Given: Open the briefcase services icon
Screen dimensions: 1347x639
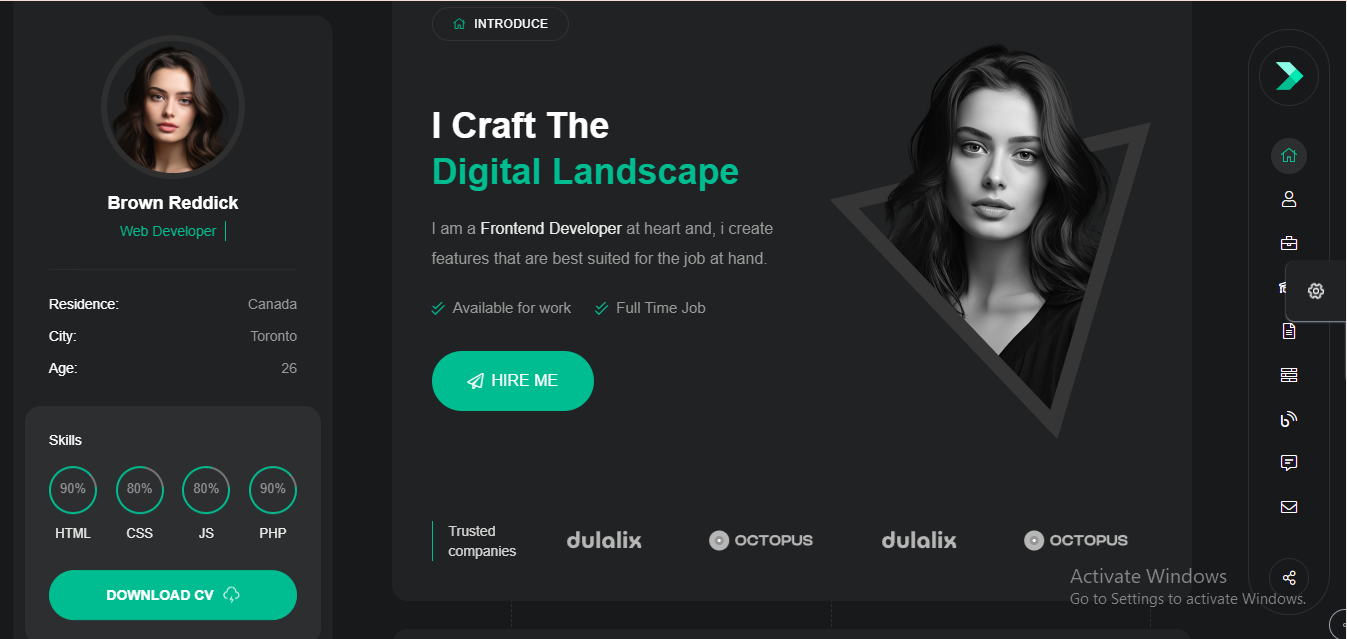Looking at the screenshot, I should coord(1289,243).
